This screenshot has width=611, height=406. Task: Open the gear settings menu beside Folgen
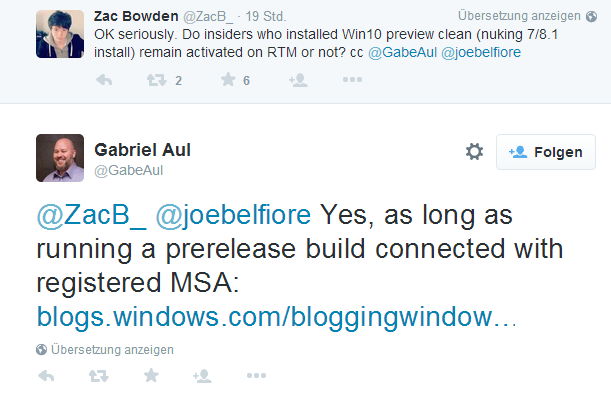474,152
